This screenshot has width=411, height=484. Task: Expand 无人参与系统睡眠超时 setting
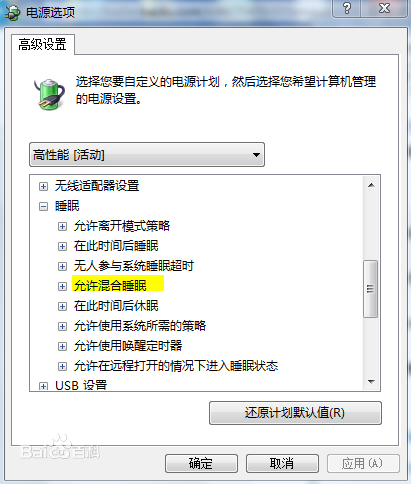(62, 266)
